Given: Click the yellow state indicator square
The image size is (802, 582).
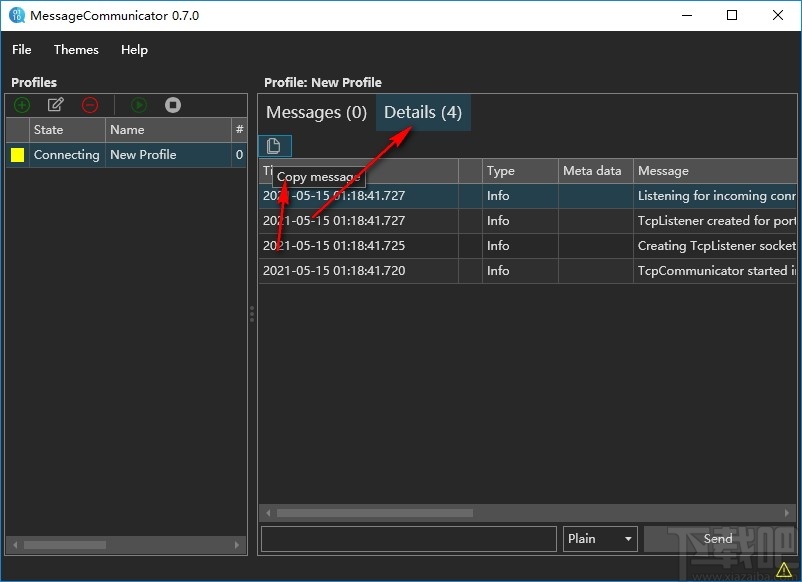Looking at the screenshot, I should coord(16,154).
